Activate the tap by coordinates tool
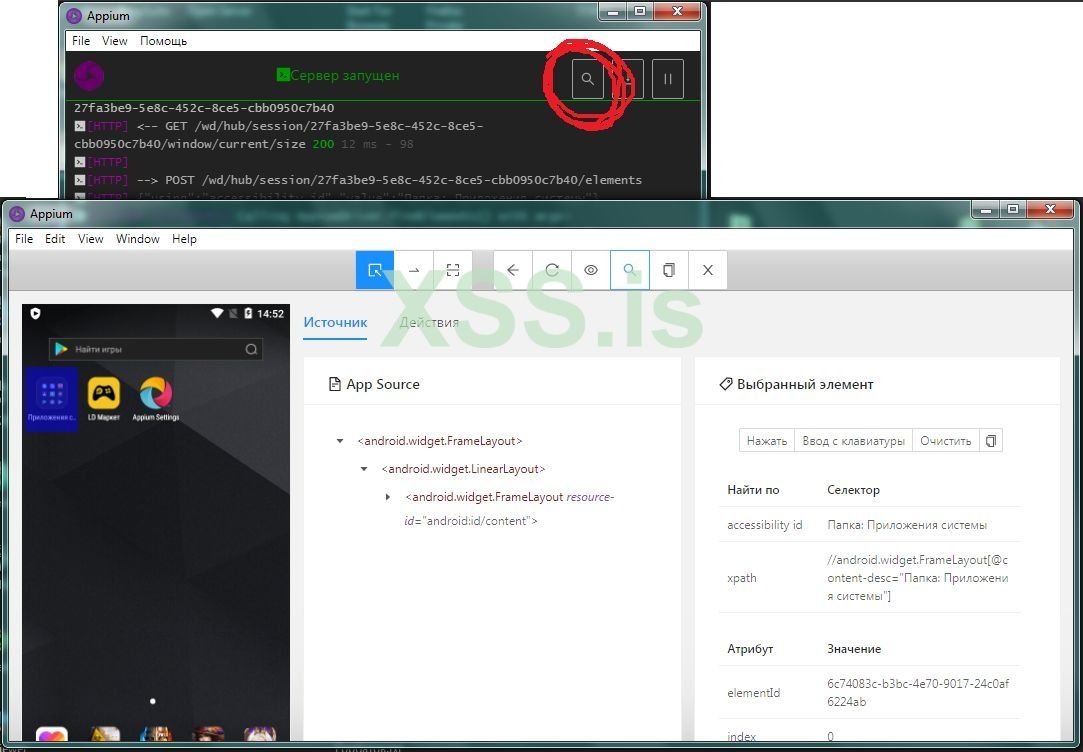1083x752 pixels. 453,270
